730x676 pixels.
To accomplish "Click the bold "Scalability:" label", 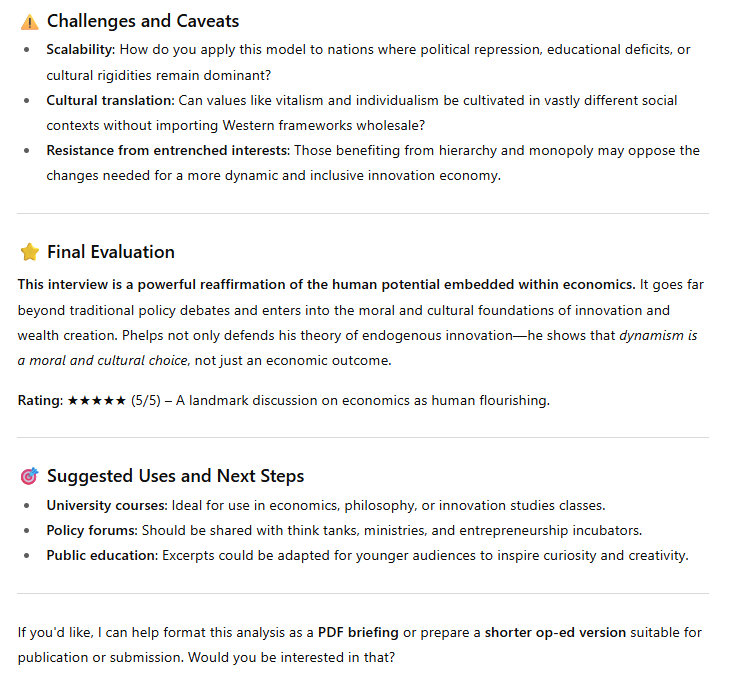I will tap(81, 49).
